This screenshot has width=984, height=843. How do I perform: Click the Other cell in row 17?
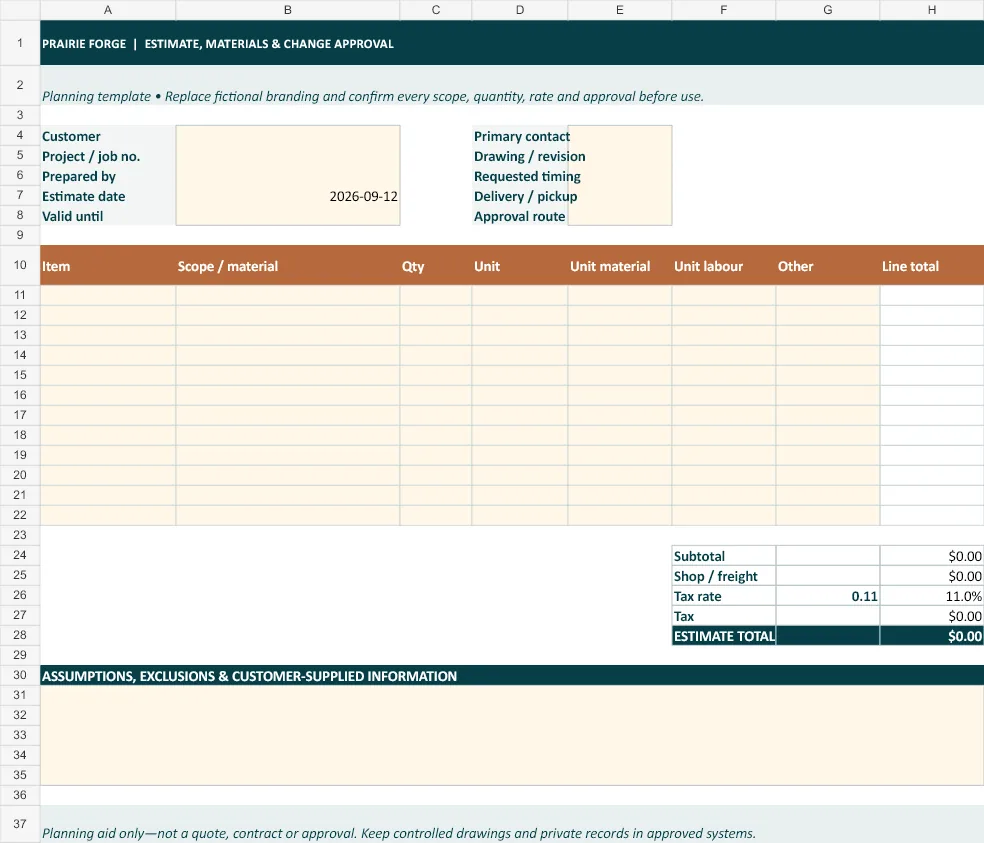coord(828,415)
